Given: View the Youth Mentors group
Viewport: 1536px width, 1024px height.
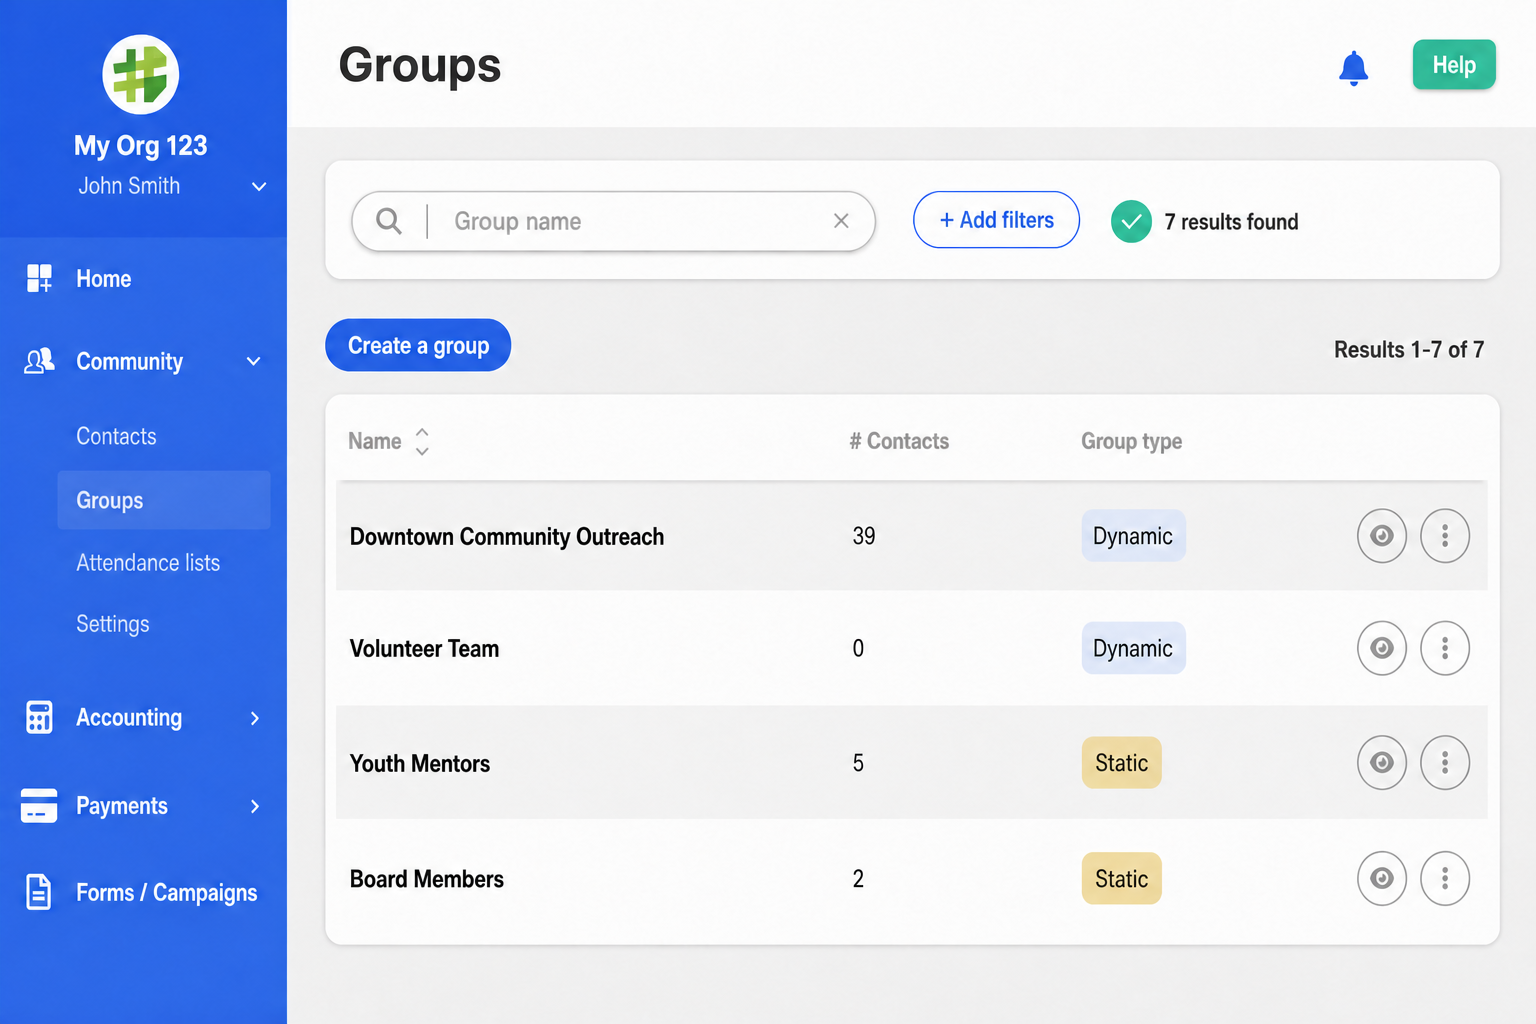Looking at the screenshot, I should click(1382, 763).
